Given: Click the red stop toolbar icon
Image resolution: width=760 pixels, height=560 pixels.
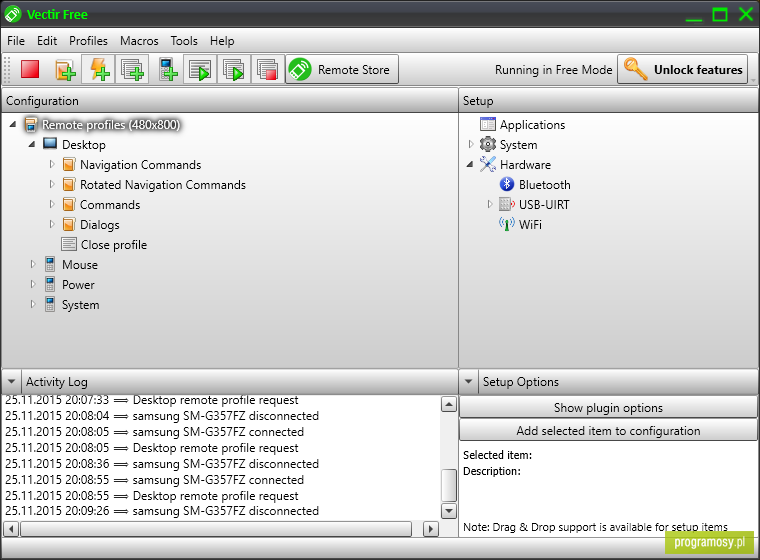Looking at the screenshot, I should [30, 69].
